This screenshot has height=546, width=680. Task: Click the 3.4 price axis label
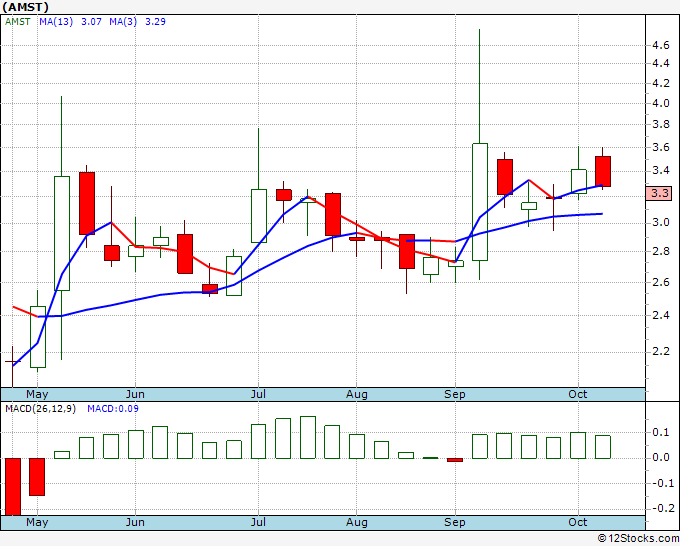point(660,170)
